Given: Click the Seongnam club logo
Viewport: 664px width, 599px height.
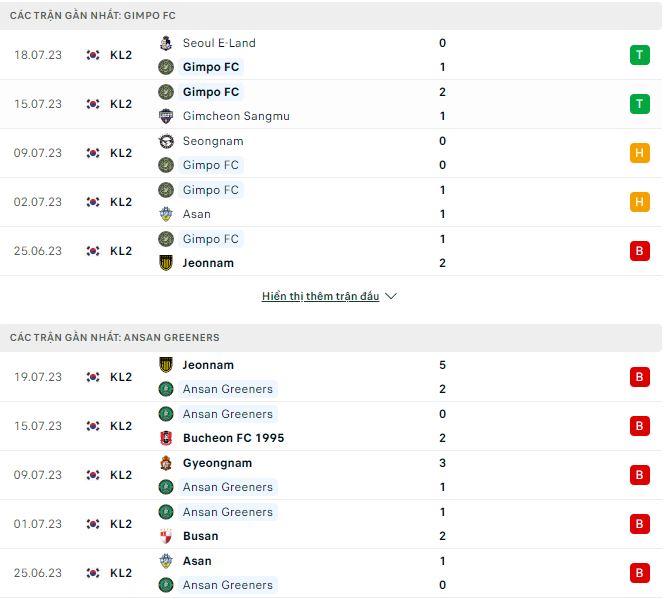Looking at the screenshot, I should [166, 141].
